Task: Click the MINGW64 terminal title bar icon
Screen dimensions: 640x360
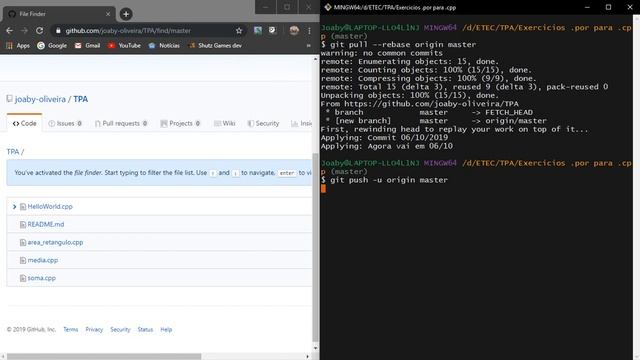Action: [x=328, y=7]
